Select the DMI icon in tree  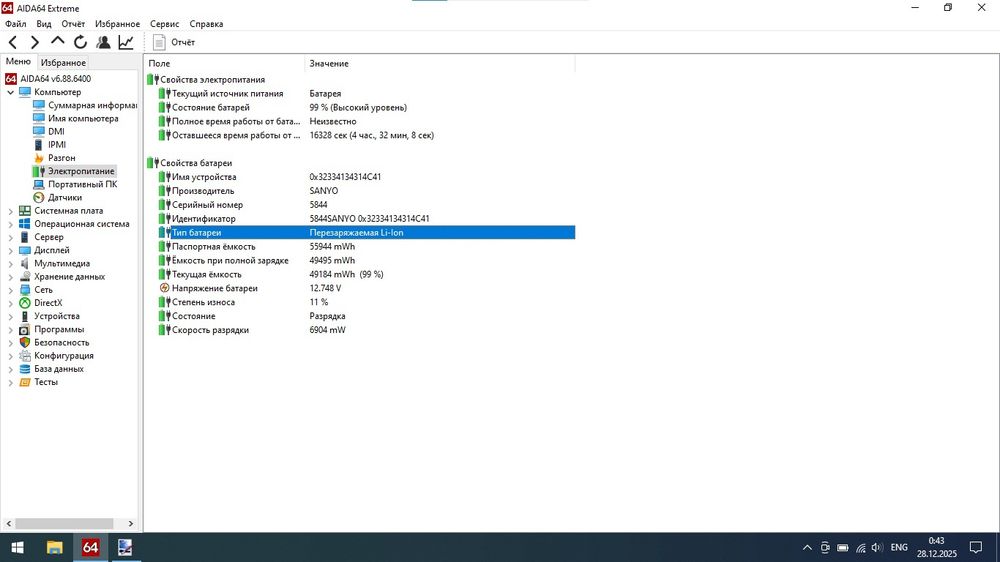pyautogui.click(x=39, y=131)
